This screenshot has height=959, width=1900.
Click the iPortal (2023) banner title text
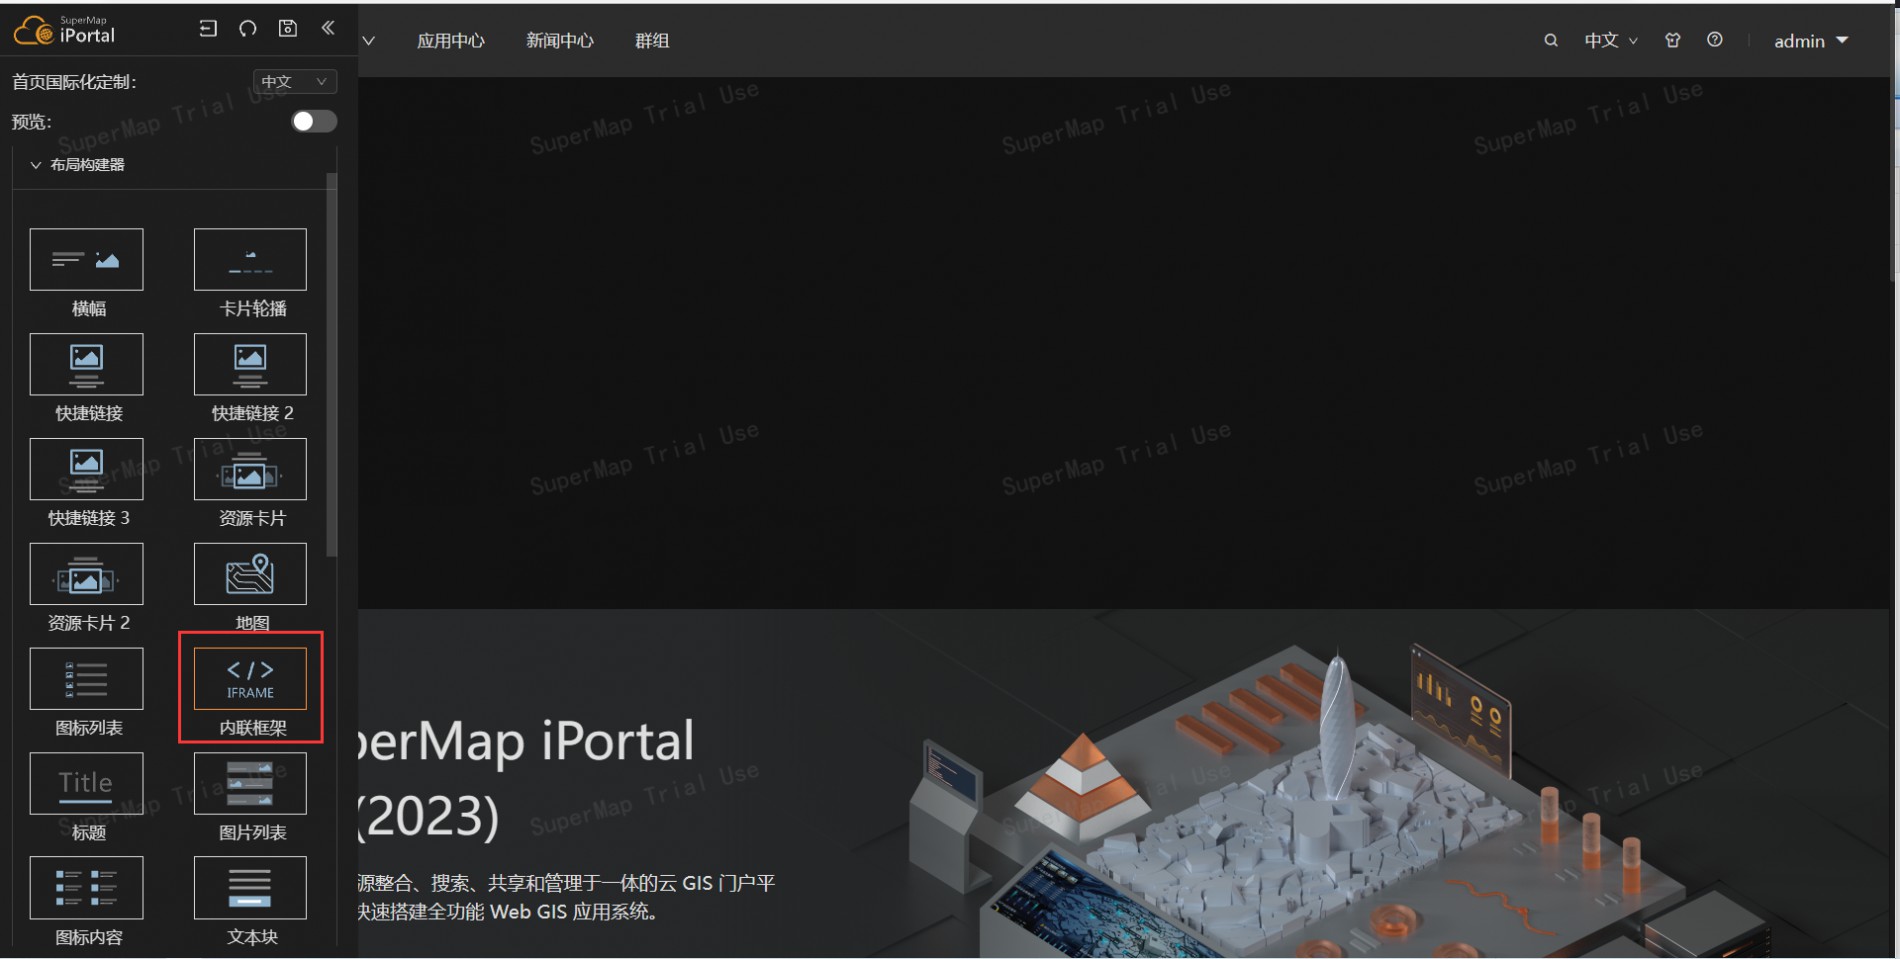point(526,778)
